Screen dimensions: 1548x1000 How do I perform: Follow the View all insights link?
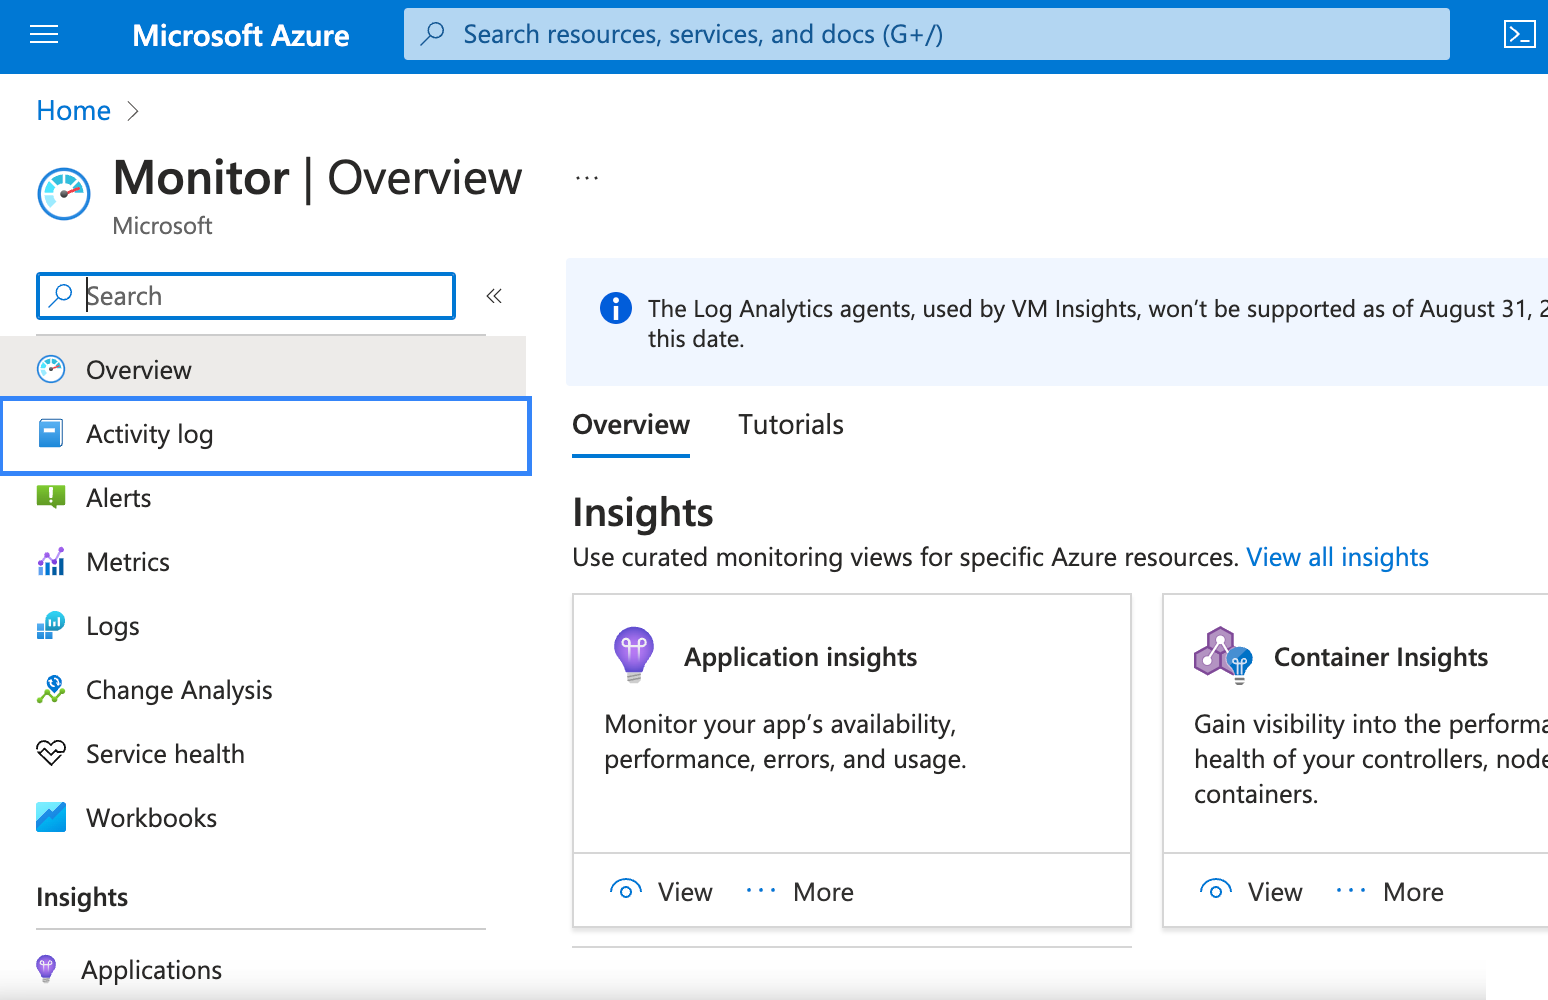(1337, 557)
